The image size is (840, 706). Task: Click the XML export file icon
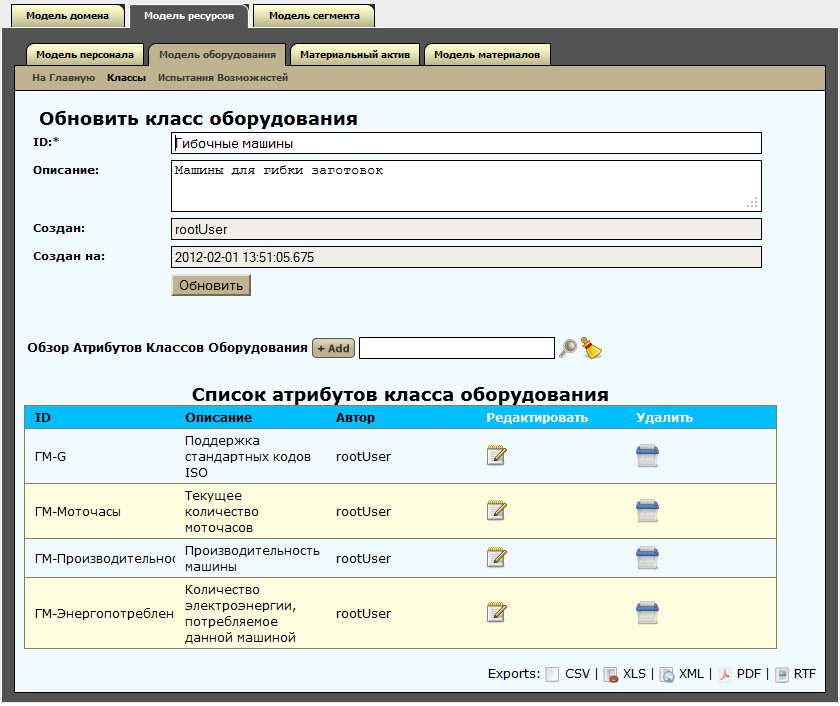[667, 674]
